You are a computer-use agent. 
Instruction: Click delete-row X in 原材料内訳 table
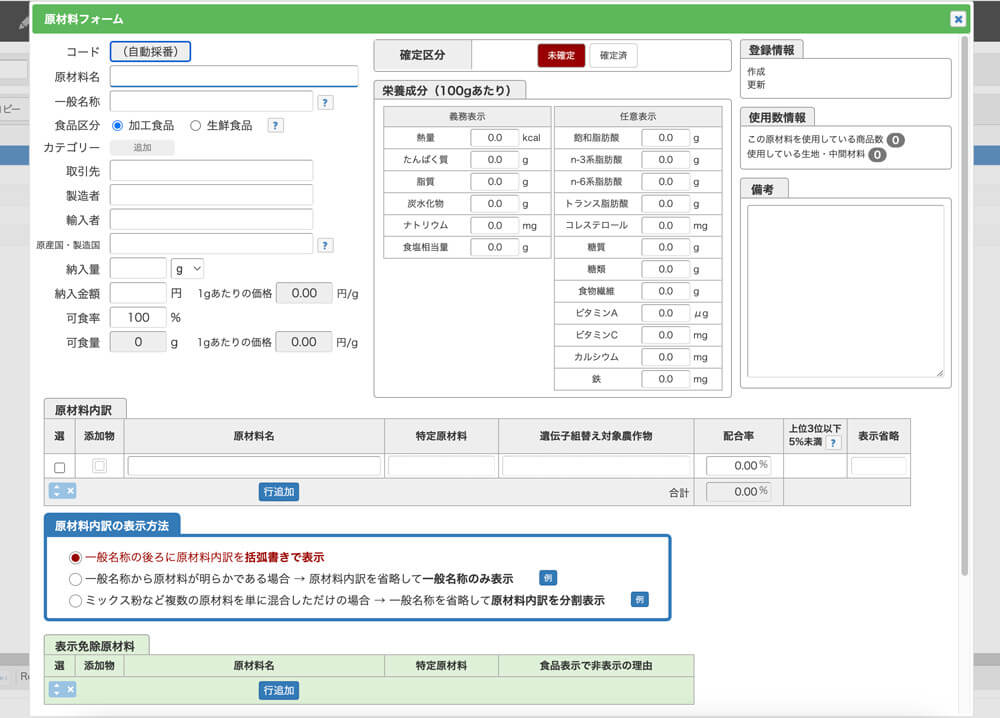click(x=70, y=491)
